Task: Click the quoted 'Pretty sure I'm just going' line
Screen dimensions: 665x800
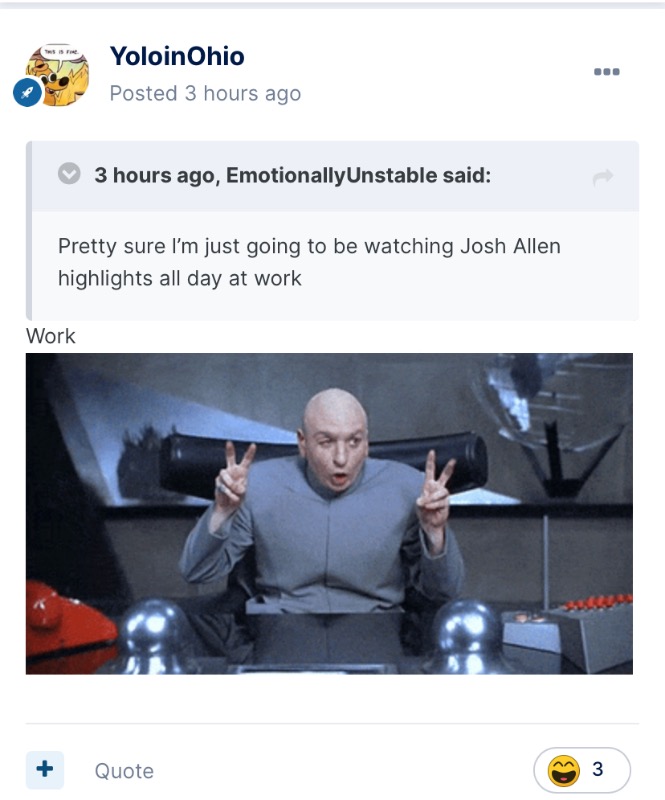Action: [x=309, y=246]
